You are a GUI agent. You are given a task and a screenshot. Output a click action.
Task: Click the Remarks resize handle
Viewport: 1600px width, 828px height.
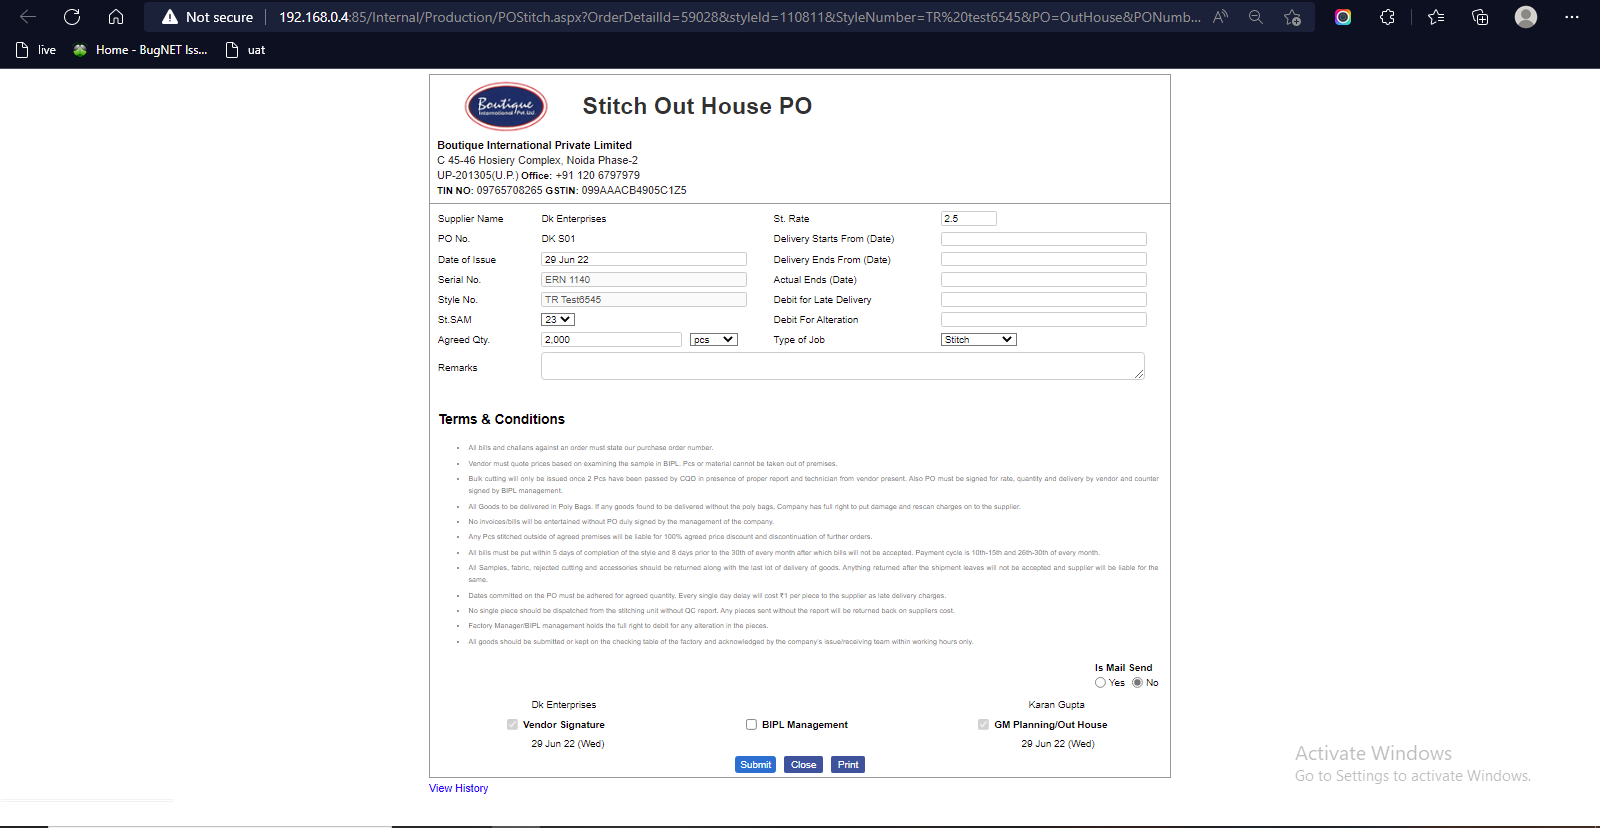pyautogui.click(x=1139, y=374)
